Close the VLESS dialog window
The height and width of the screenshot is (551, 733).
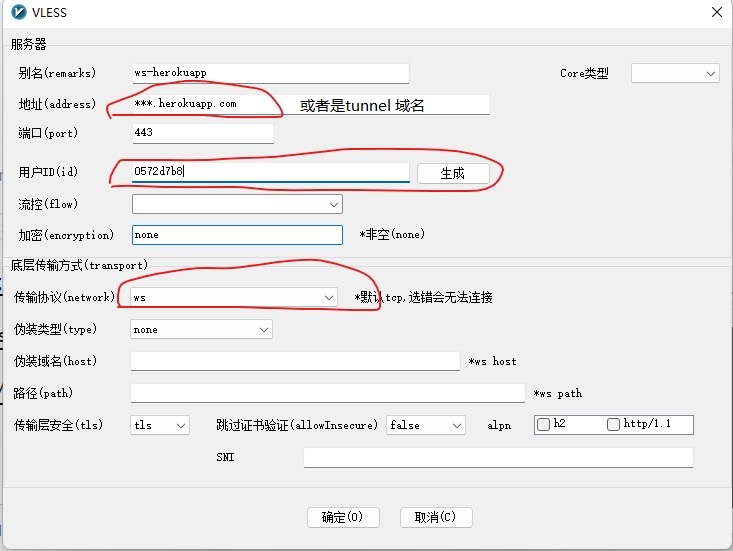click(x=716, y=12)
